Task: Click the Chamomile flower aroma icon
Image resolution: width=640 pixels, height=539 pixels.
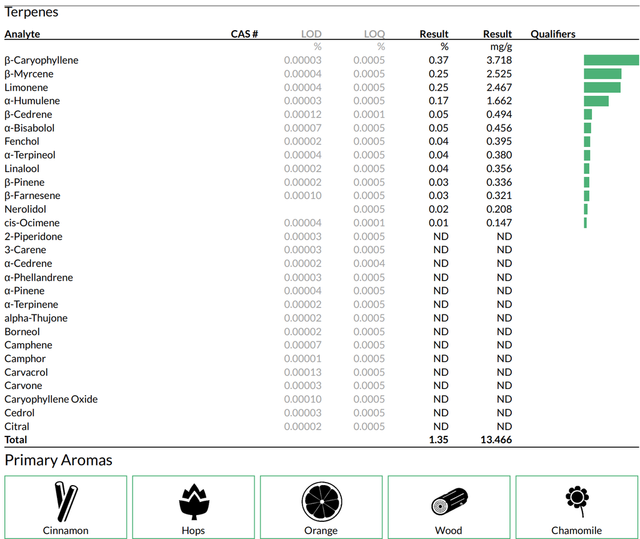Action: pos(577,501)
